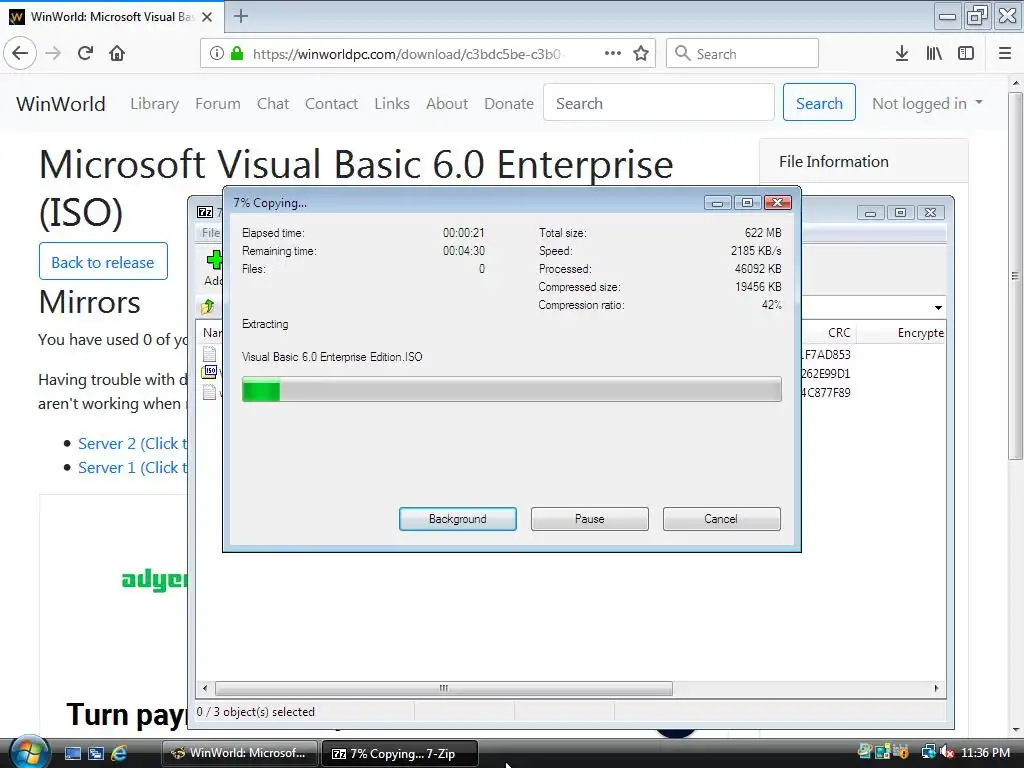The image size is (1024, 768).
Task: Switch to 7% Copying 7-Zip taskbar button
Action: pos(400,753)
